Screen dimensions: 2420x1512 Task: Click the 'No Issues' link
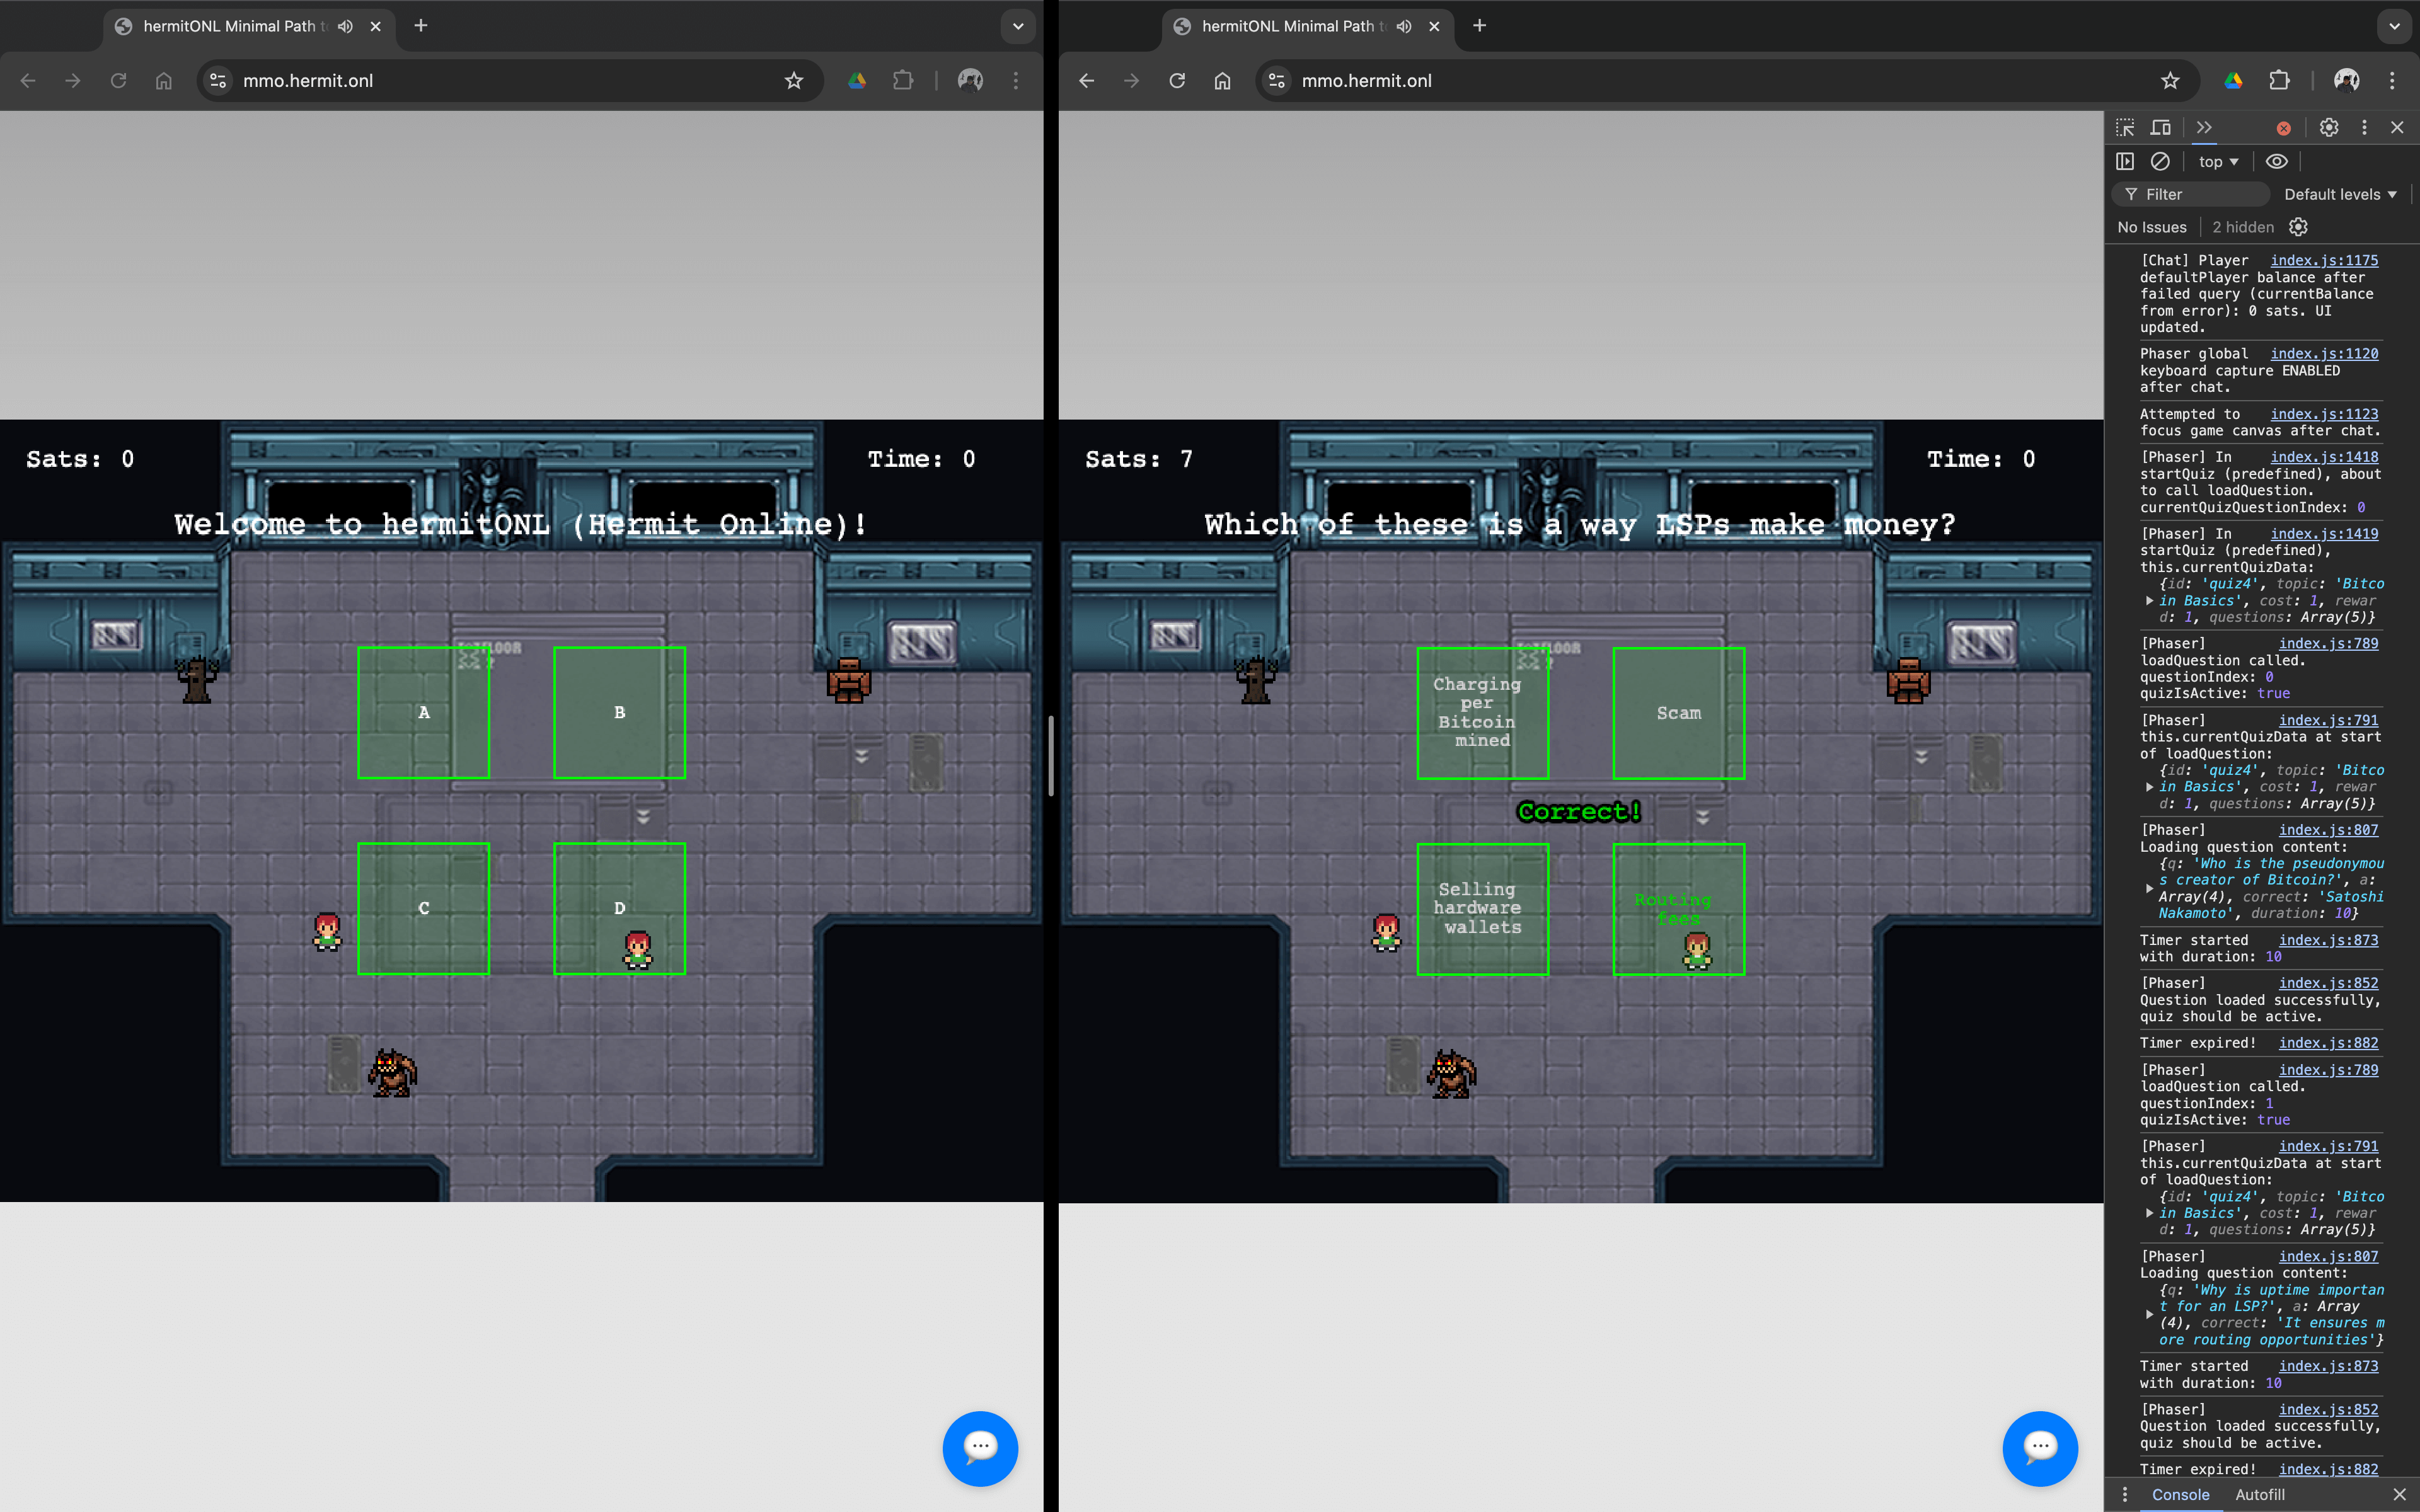tap(2151, 227)
